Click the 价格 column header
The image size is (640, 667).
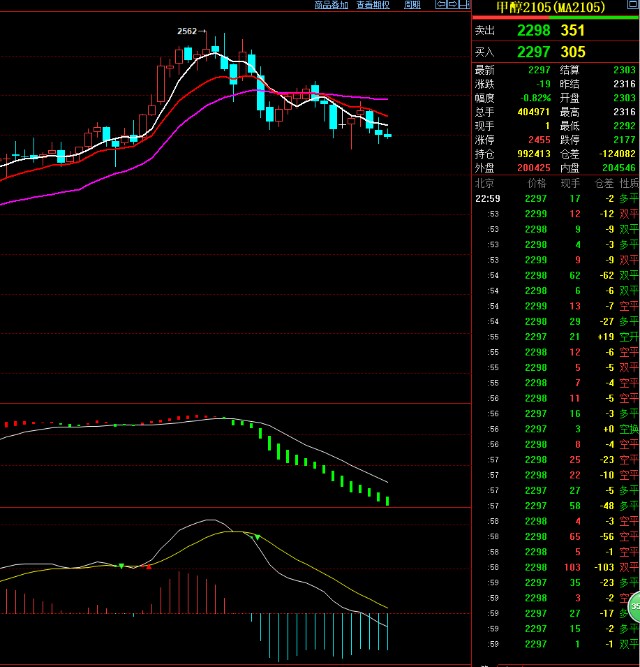(x=536, y=184)
